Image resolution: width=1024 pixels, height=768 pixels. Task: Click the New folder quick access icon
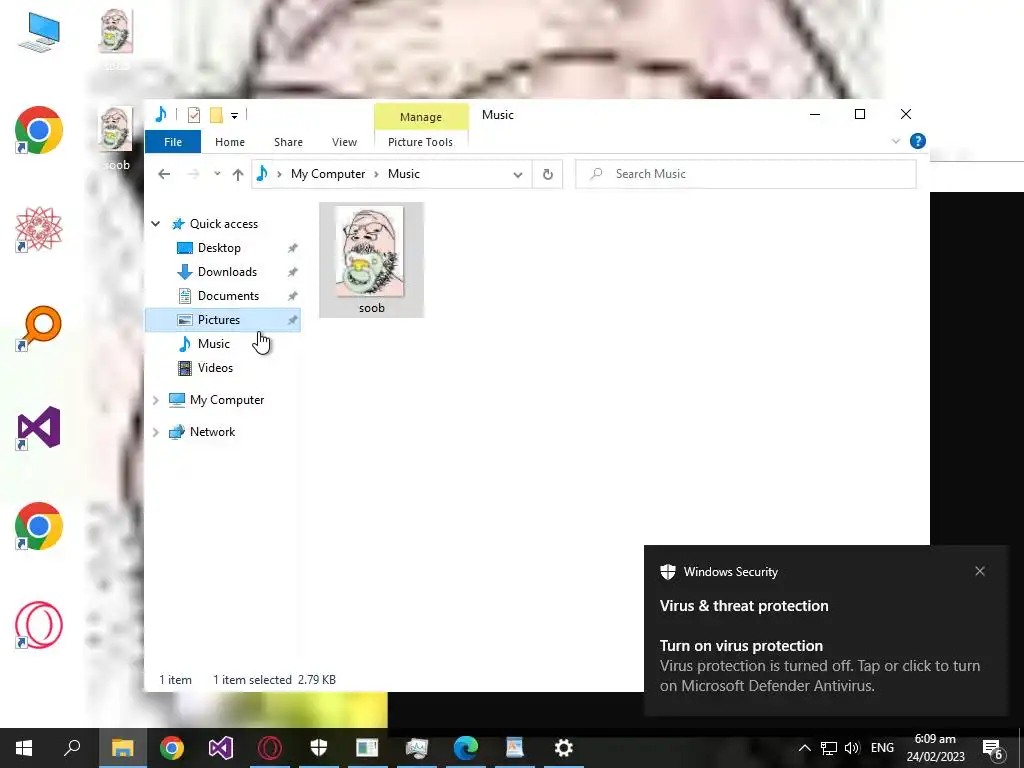(216, 115)
